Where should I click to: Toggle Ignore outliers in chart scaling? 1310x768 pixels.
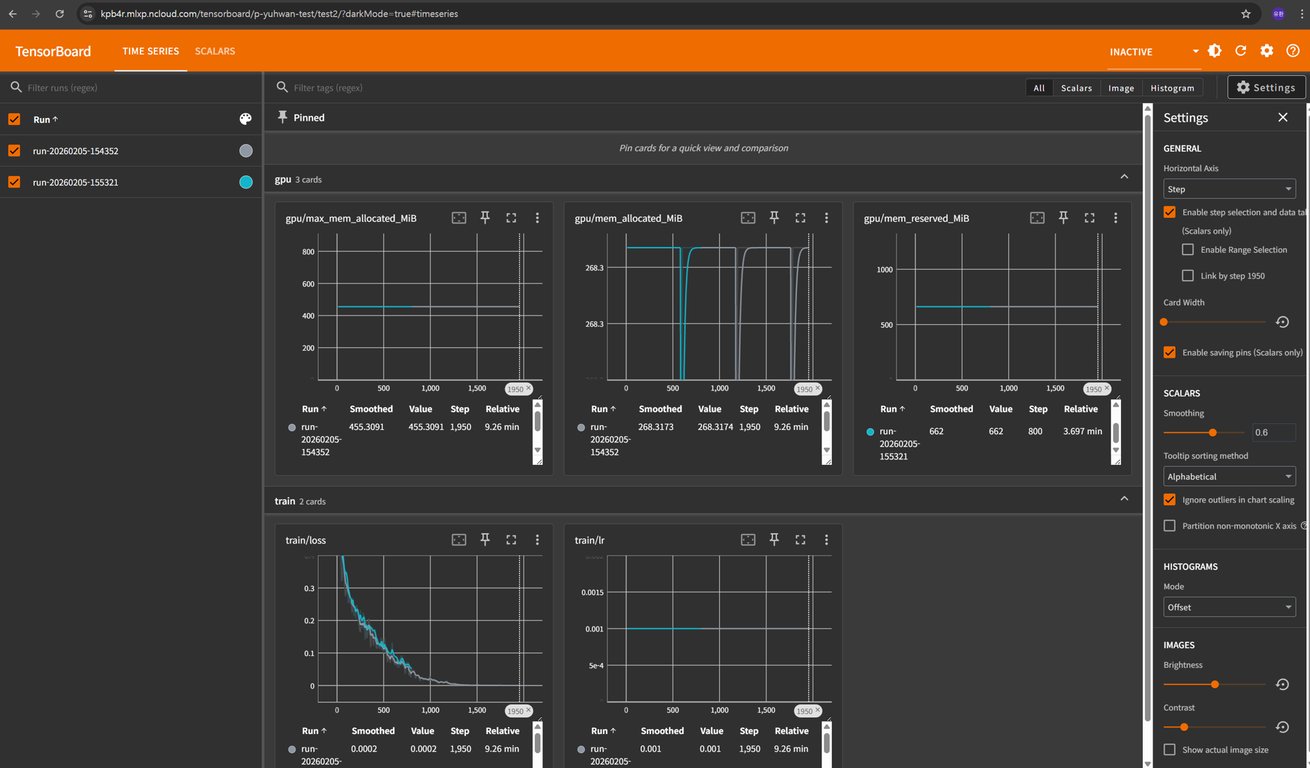coord(1170,499)
